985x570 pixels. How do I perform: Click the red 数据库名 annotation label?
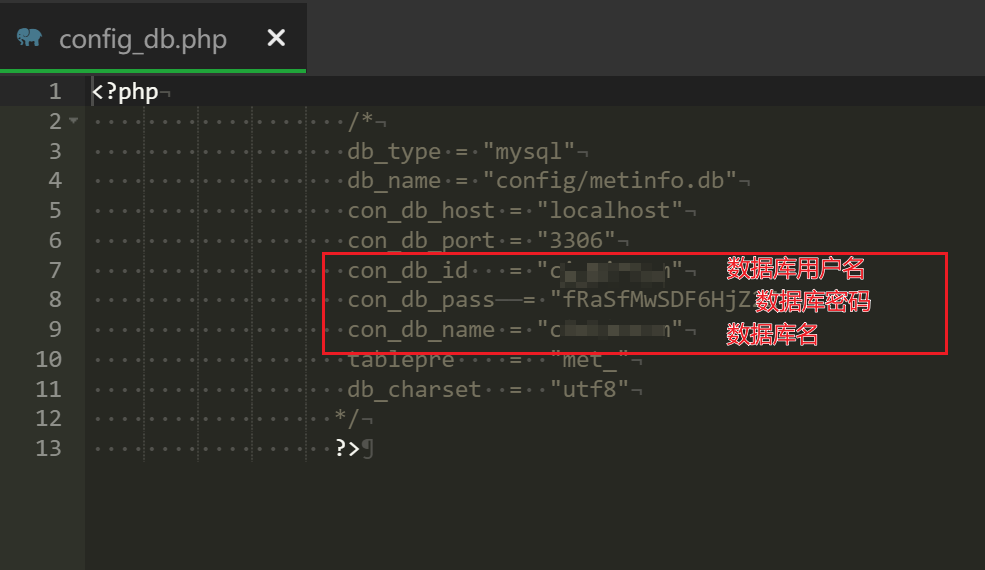pyautogui.click(x=772, y=335)
